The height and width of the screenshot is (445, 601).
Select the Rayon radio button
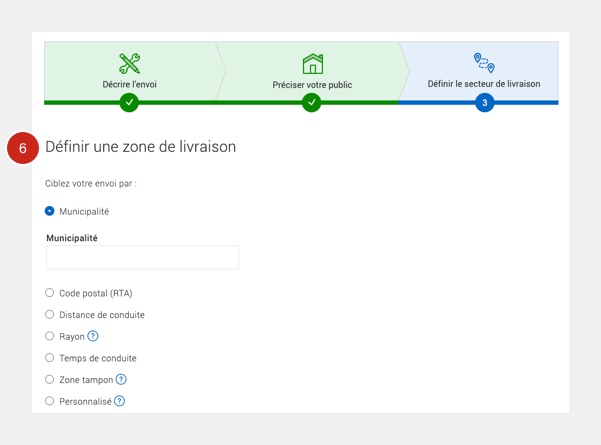click(x=49, y=336)
